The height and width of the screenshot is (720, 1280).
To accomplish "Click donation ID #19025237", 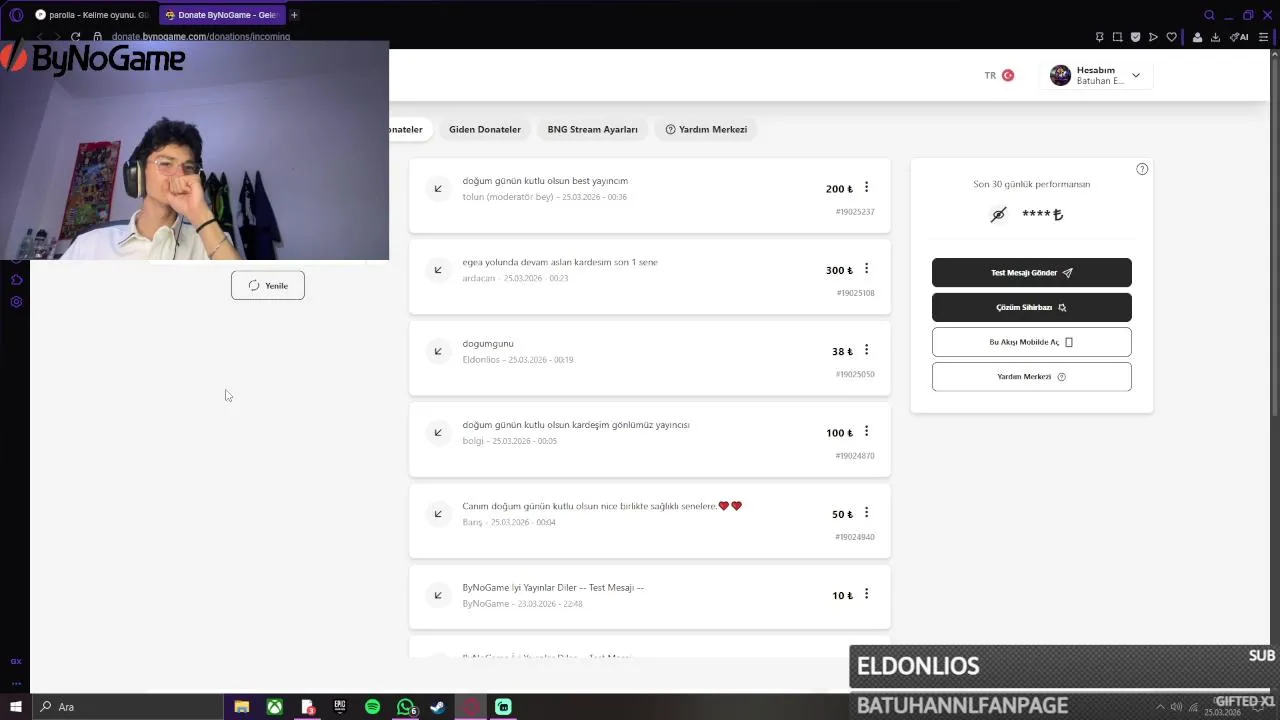I will tap(855, 212).
